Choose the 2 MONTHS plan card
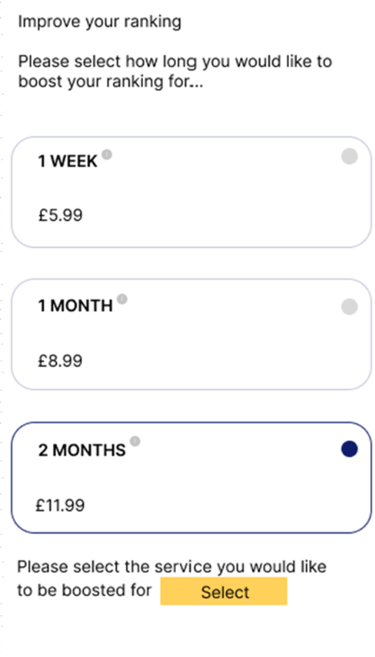The width and height of the screenshot is (375, 657). pyautogui.click(x=191, y=477)
